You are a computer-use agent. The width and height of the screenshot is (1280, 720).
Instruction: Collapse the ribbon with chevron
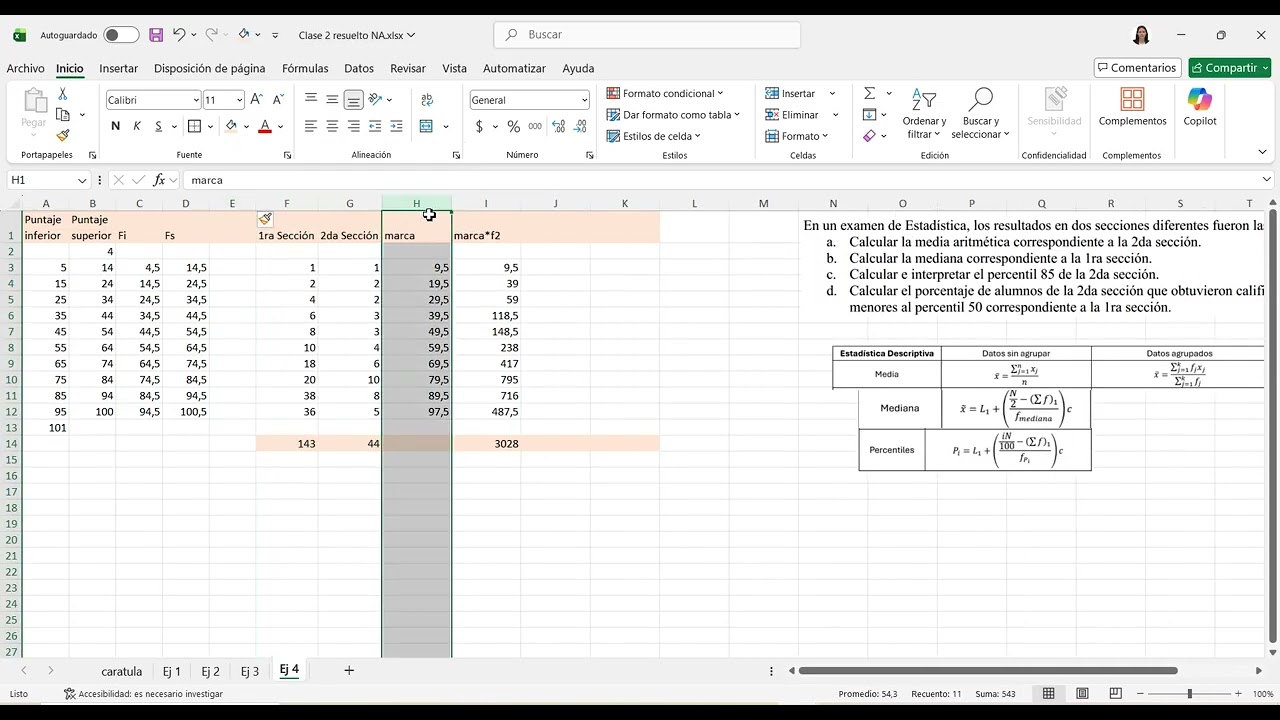coord(1262,152)
